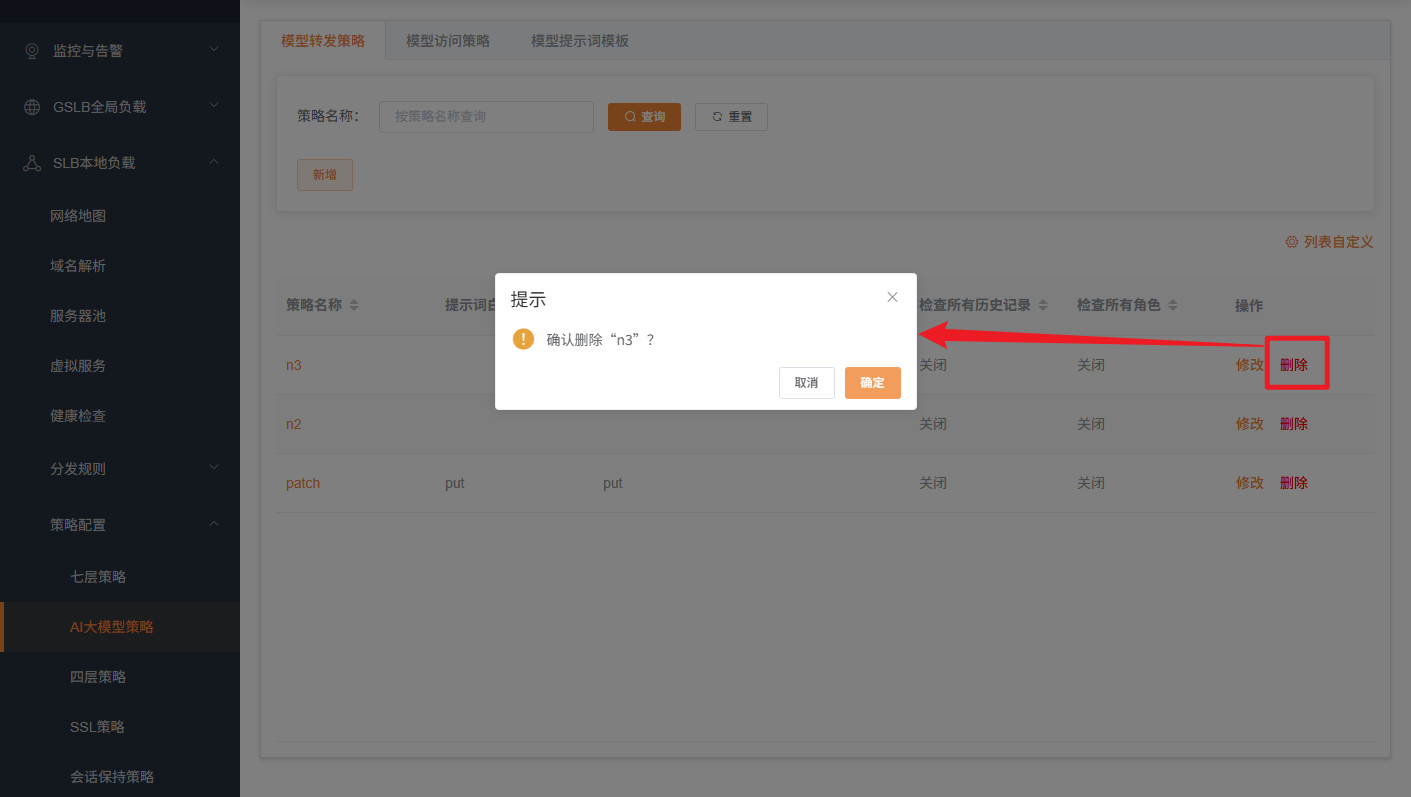Open the 模型提示词模板 tab
The height and width of the screenshot is (797, 1411).
click(579, 41)
